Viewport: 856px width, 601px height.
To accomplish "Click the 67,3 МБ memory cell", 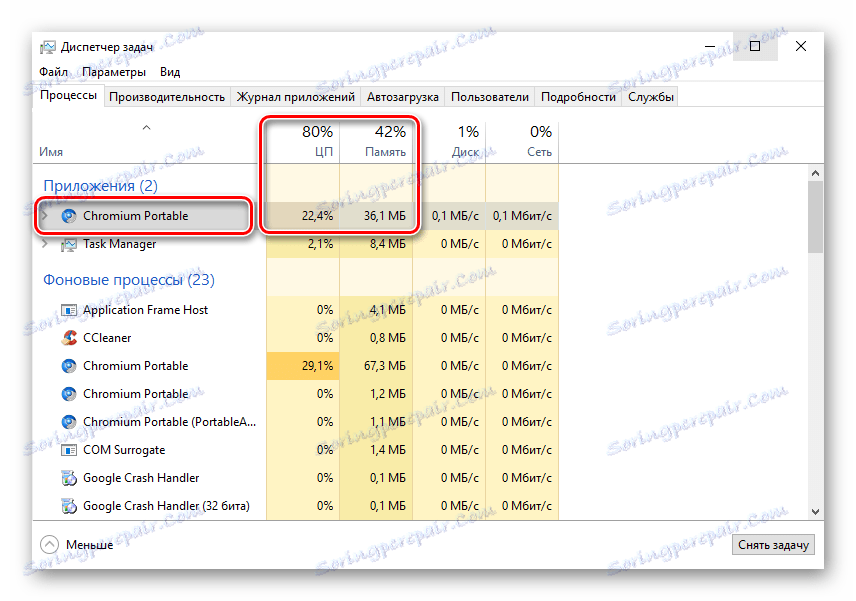I will point(376,366).
